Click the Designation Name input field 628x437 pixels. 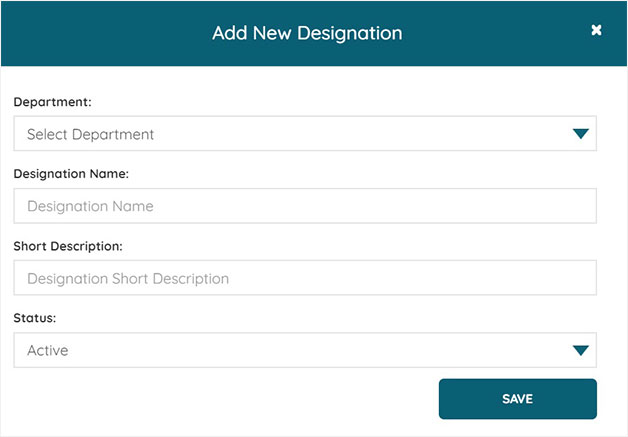[305, 206]
